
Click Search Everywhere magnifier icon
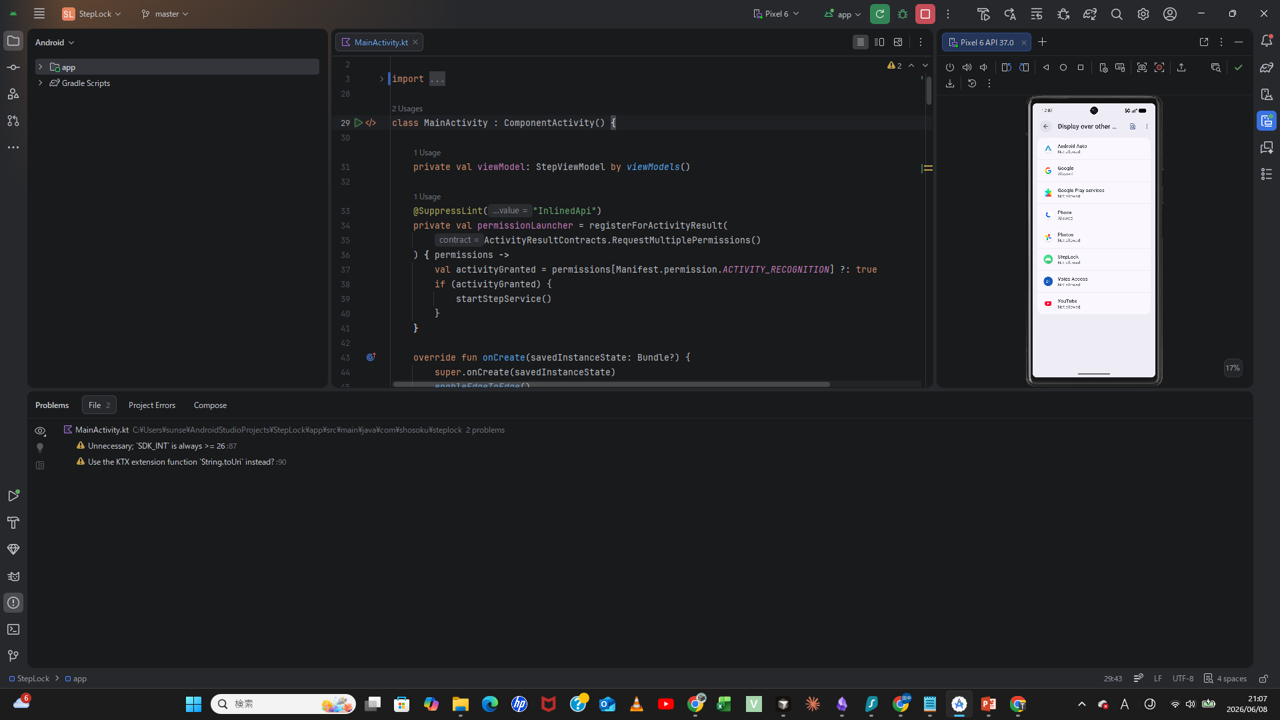click(1117, 14)
